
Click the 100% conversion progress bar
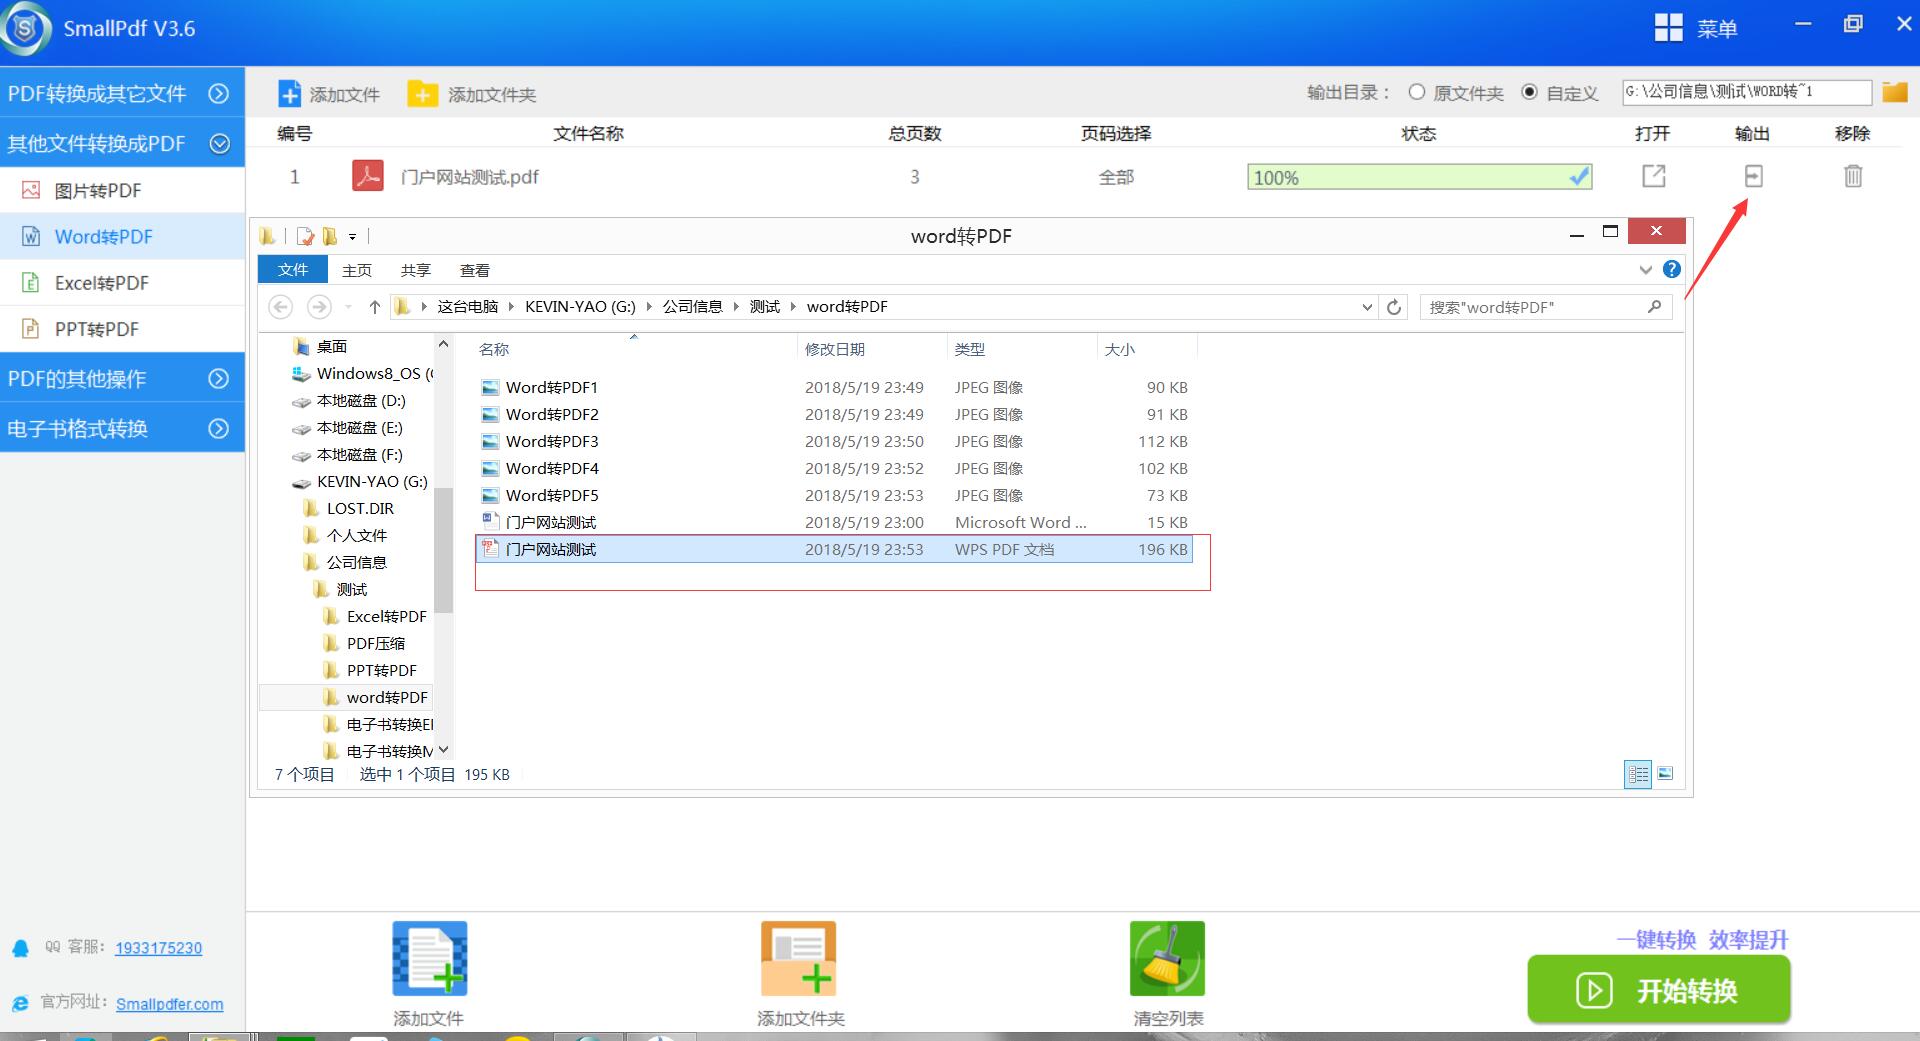tap(1419, 177)
